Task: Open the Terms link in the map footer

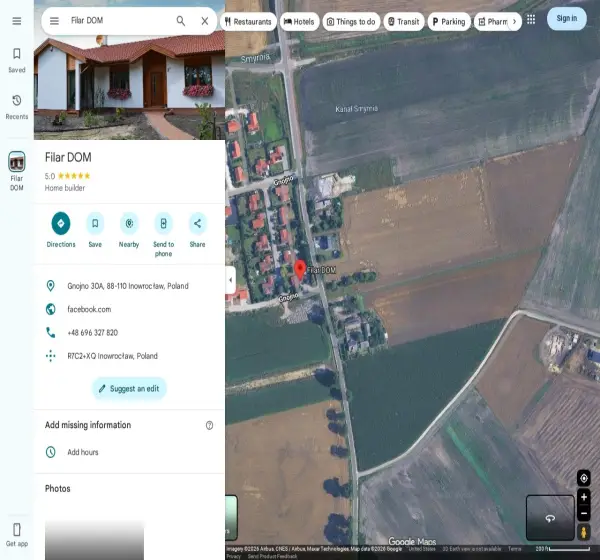Action: (x=514, y=549)
